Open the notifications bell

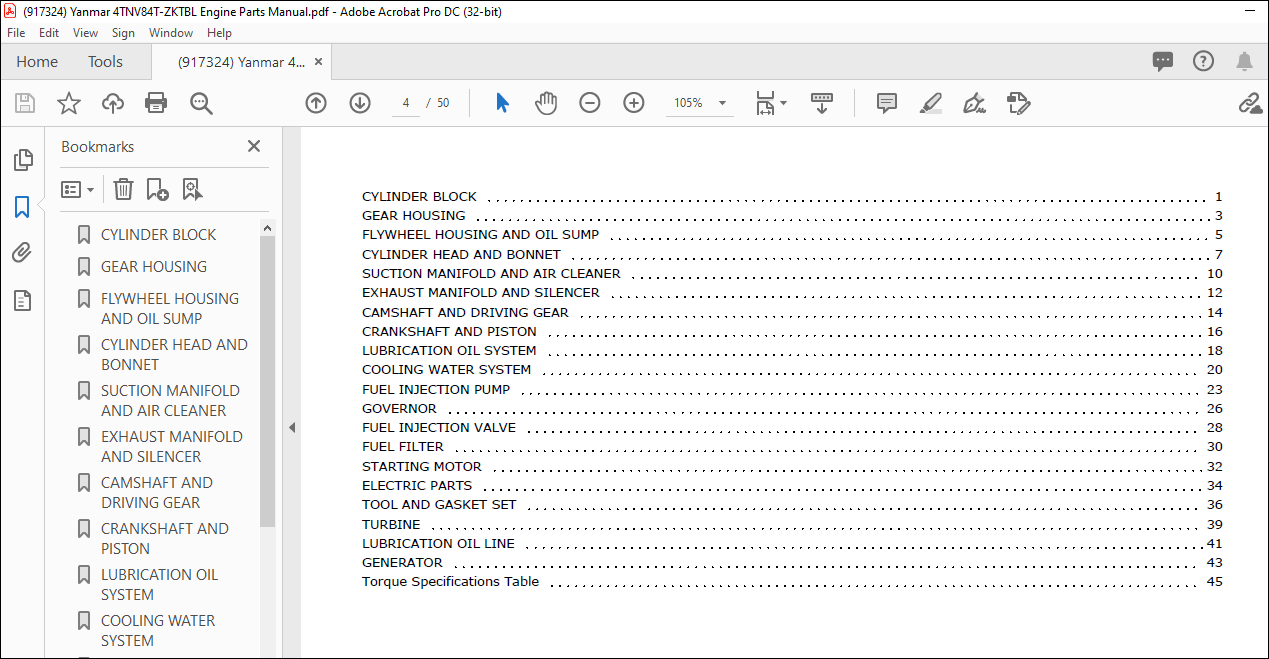click(1244, 62)
